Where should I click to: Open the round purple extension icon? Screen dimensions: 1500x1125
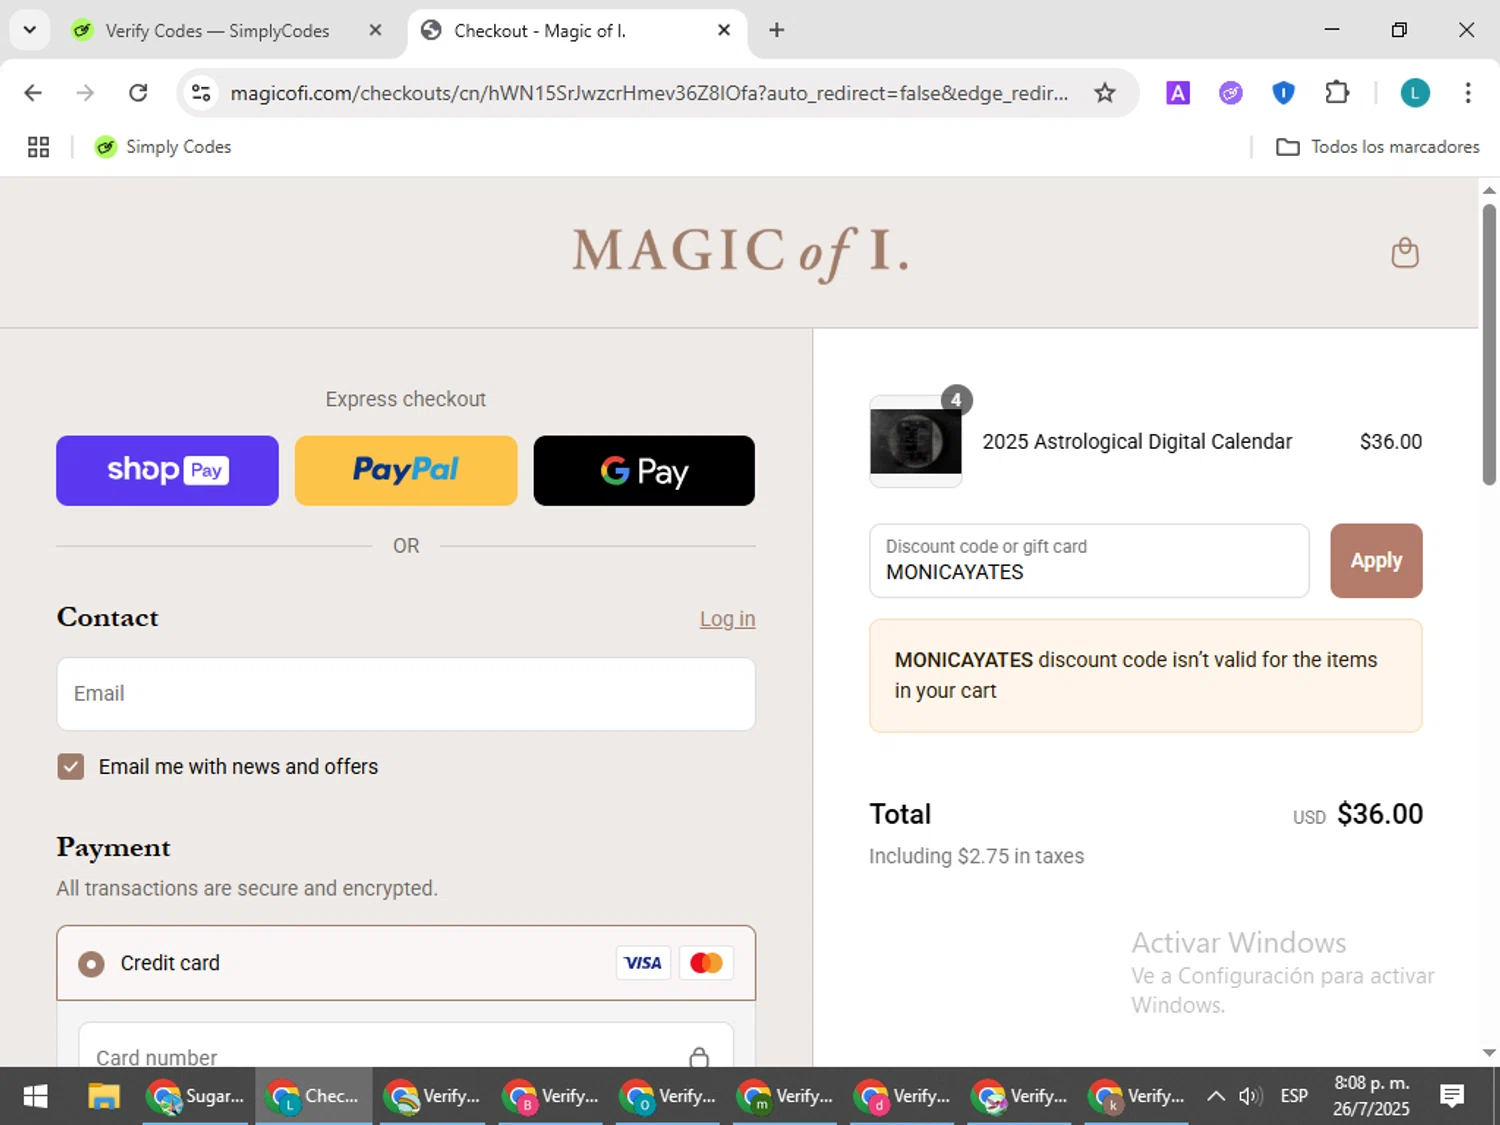click(1230, 93)
